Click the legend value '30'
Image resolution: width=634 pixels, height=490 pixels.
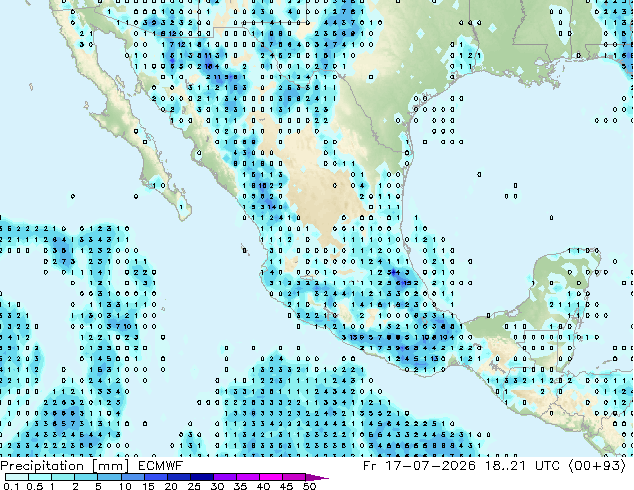(218, 486)
